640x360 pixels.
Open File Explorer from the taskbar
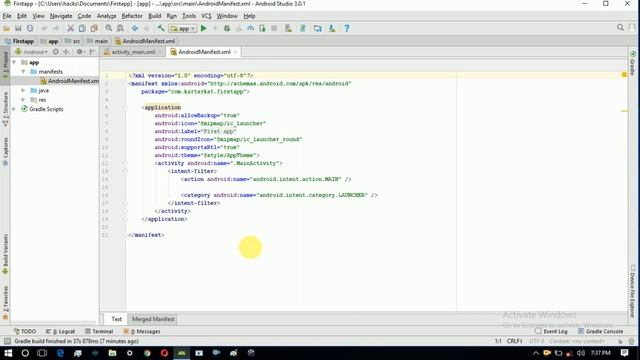point(112,353)
